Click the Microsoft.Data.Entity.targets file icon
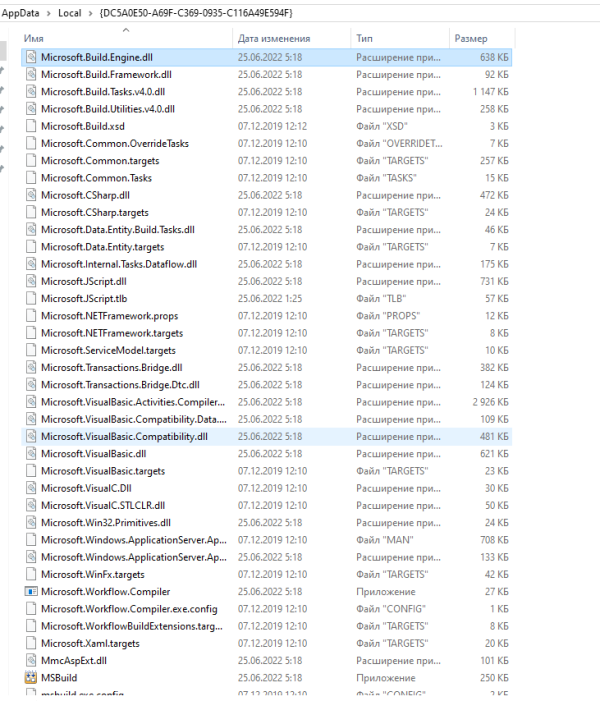Viewport: 600px width, 701px height. pyautogui.click(x=31, y=247)
